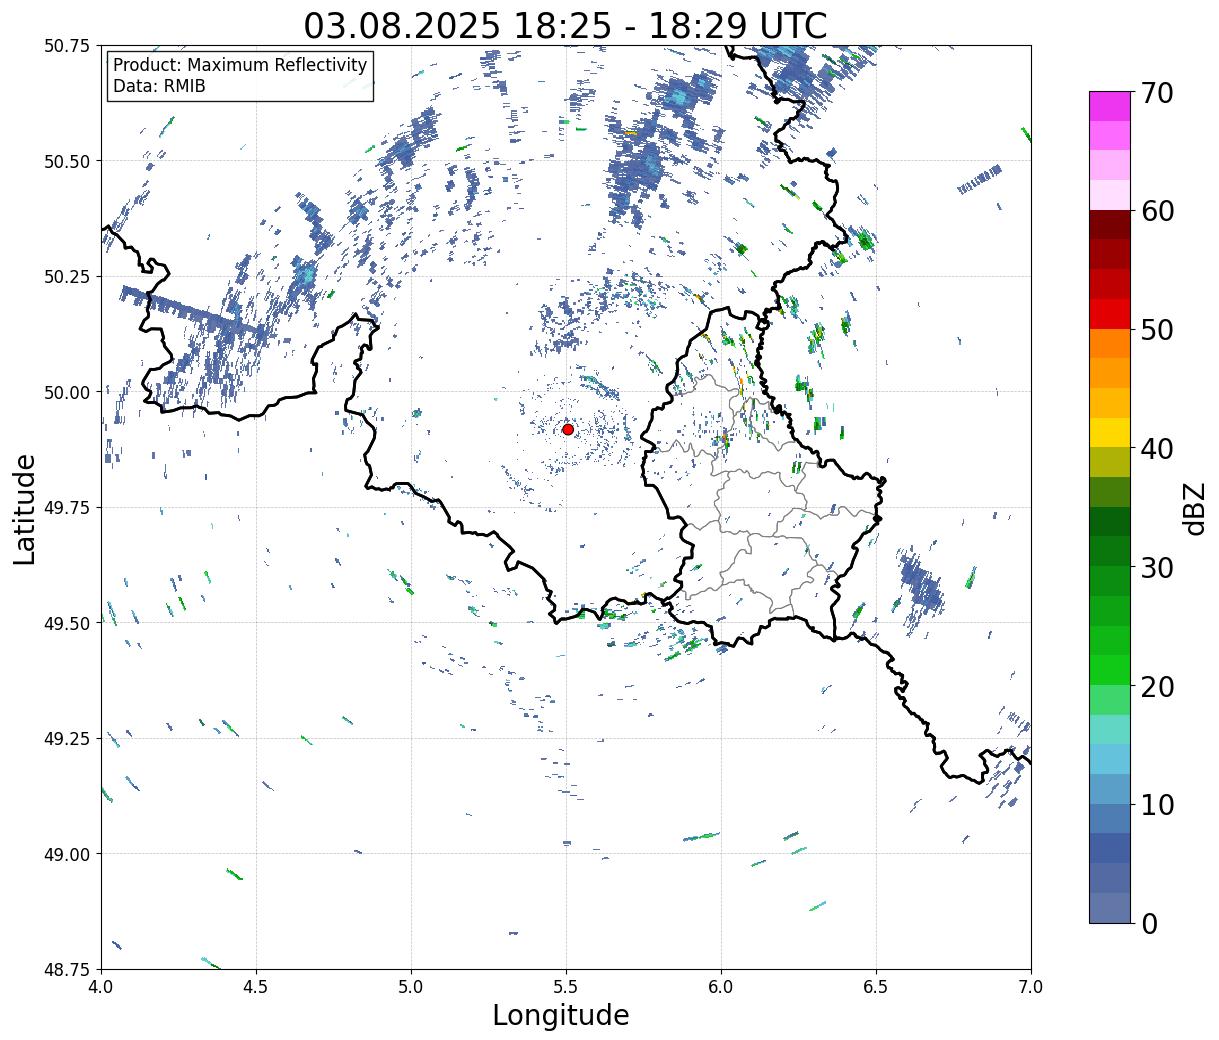The width and height of the screenshot is (1219, 1040).
Task: Click the colorbar tick label 20
Action: [x=1156, y=687]
